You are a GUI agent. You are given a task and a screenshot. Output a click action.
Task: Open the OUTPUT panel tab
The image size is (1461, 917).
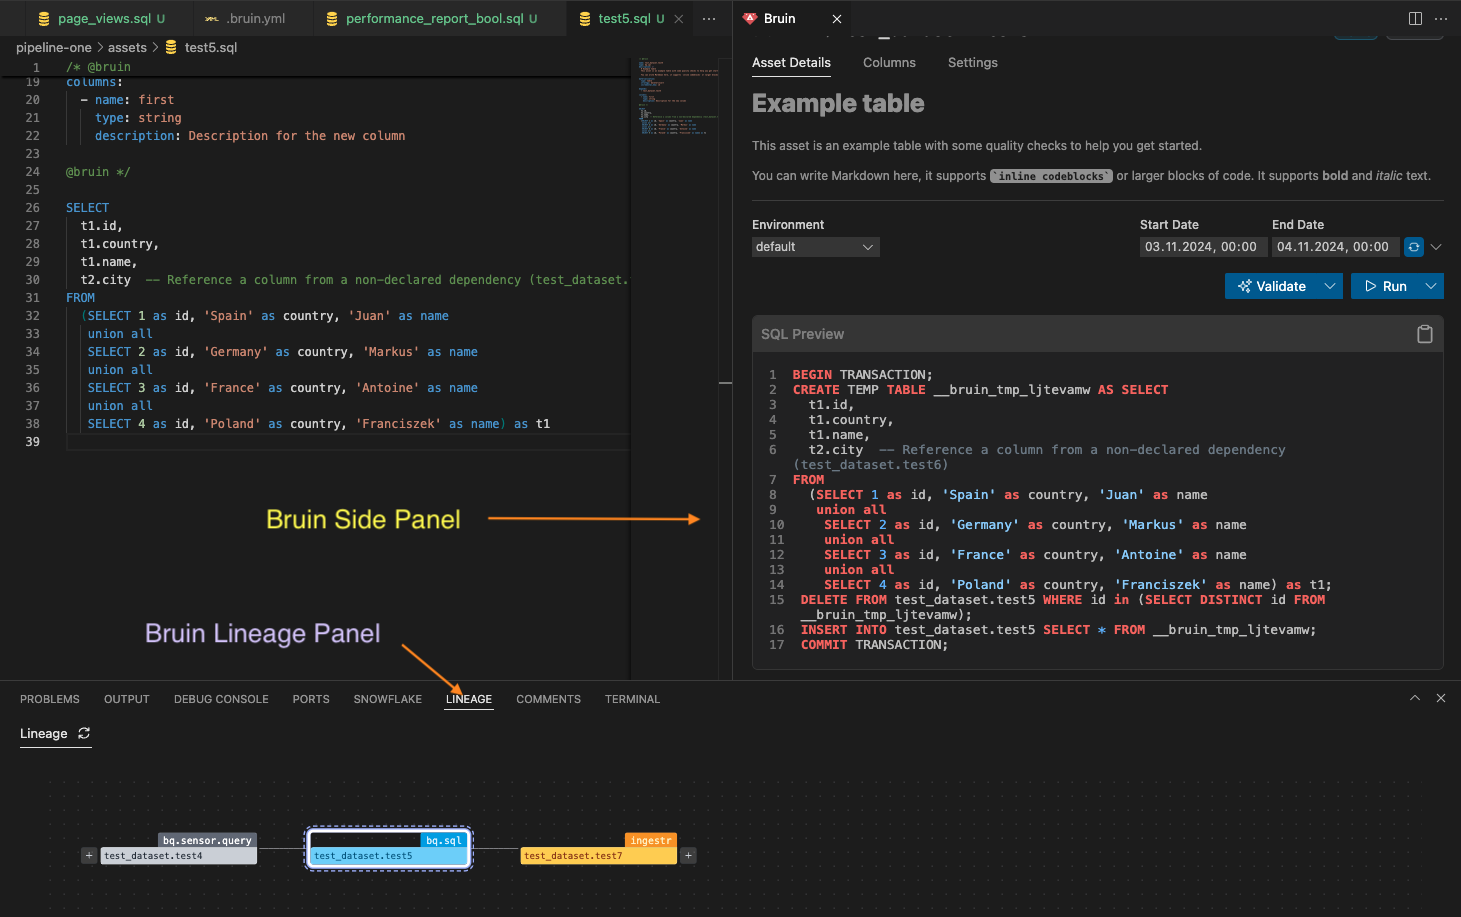coord(127,699)
